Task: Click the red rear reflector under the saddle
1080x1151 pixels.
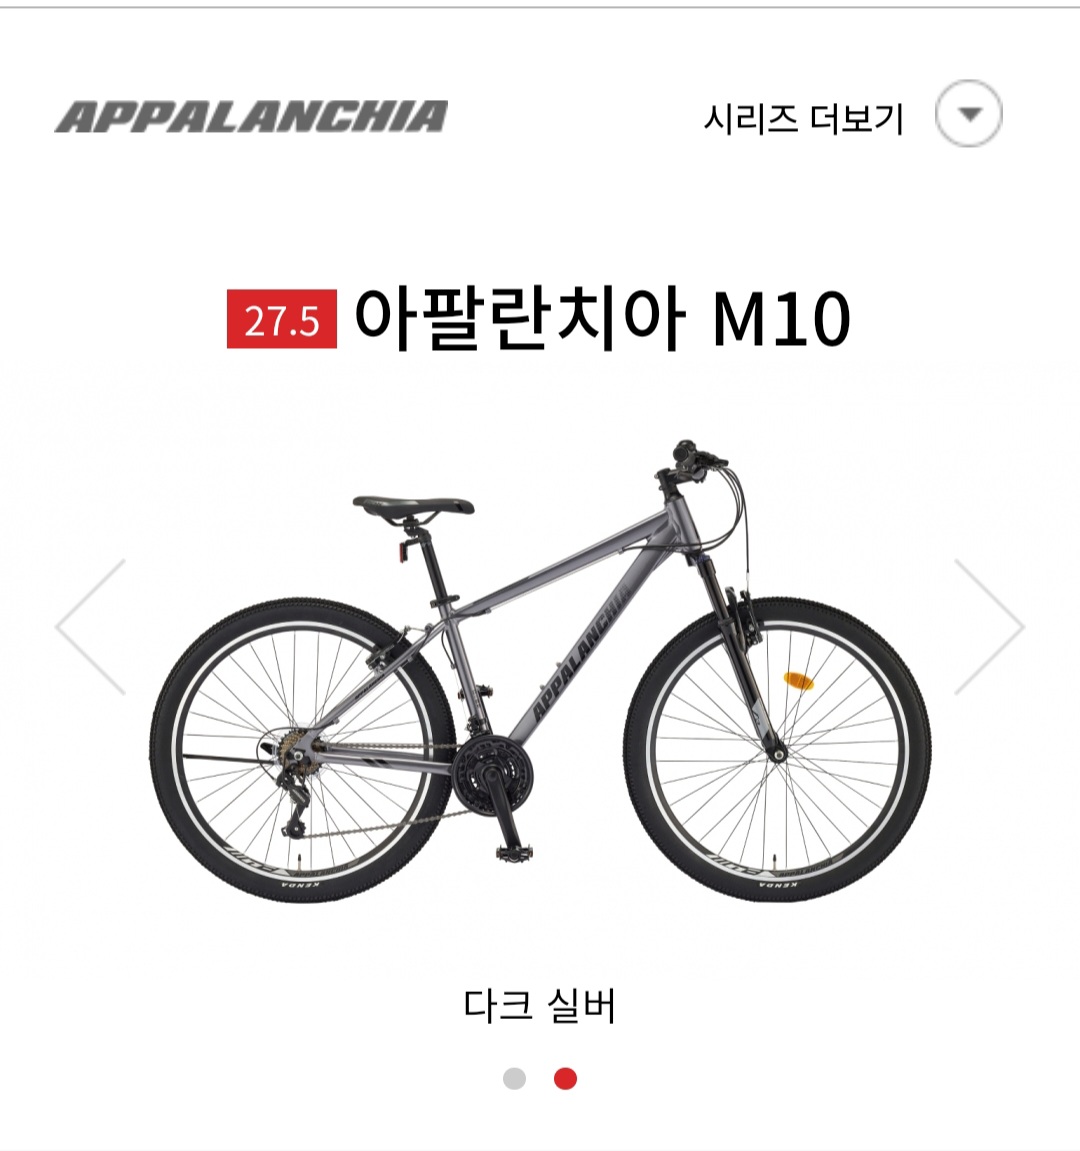Action: [x=403, y=551]
